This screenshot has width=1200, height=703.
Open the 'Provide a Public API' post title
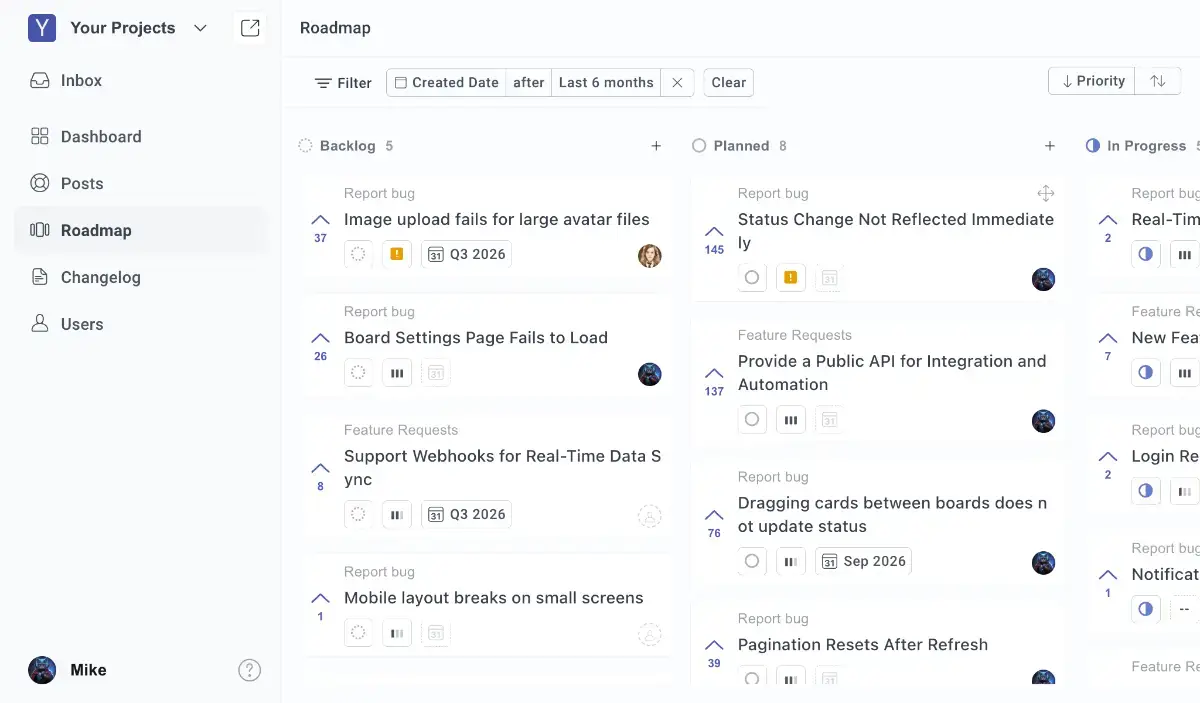(x=892, y=373)
